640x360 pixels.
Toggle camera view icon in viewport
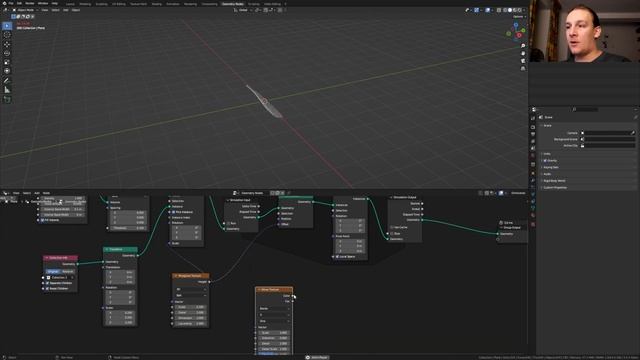523,61
